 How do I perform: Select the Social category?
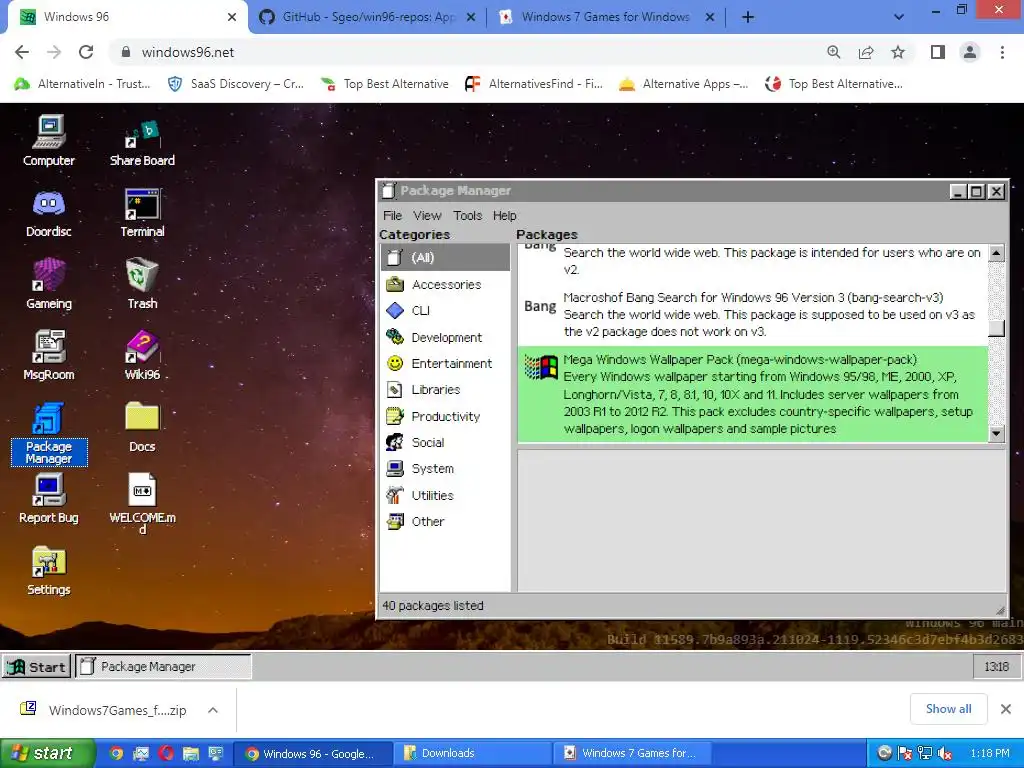tap(445, 442)
